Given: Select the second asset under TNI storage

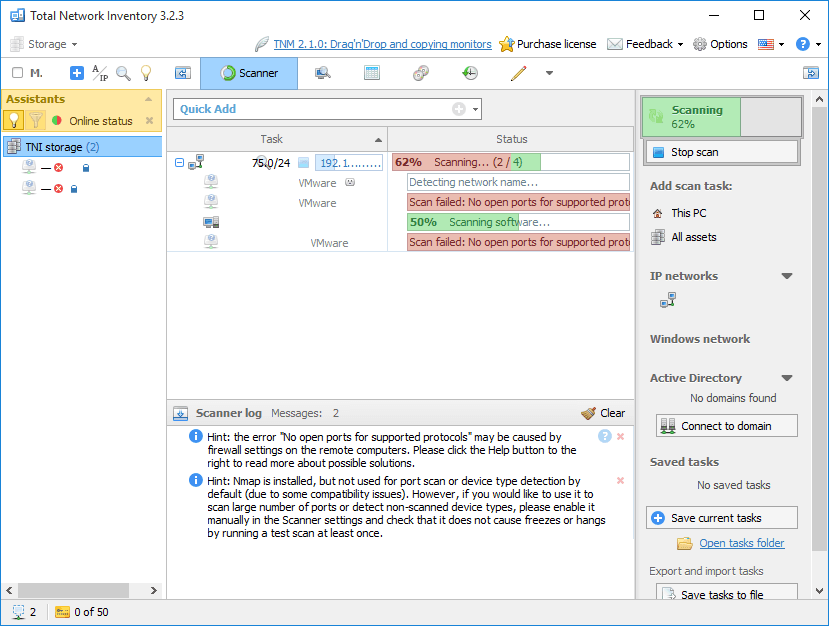Looking at the screenshot, I should [x=50, y=188].
